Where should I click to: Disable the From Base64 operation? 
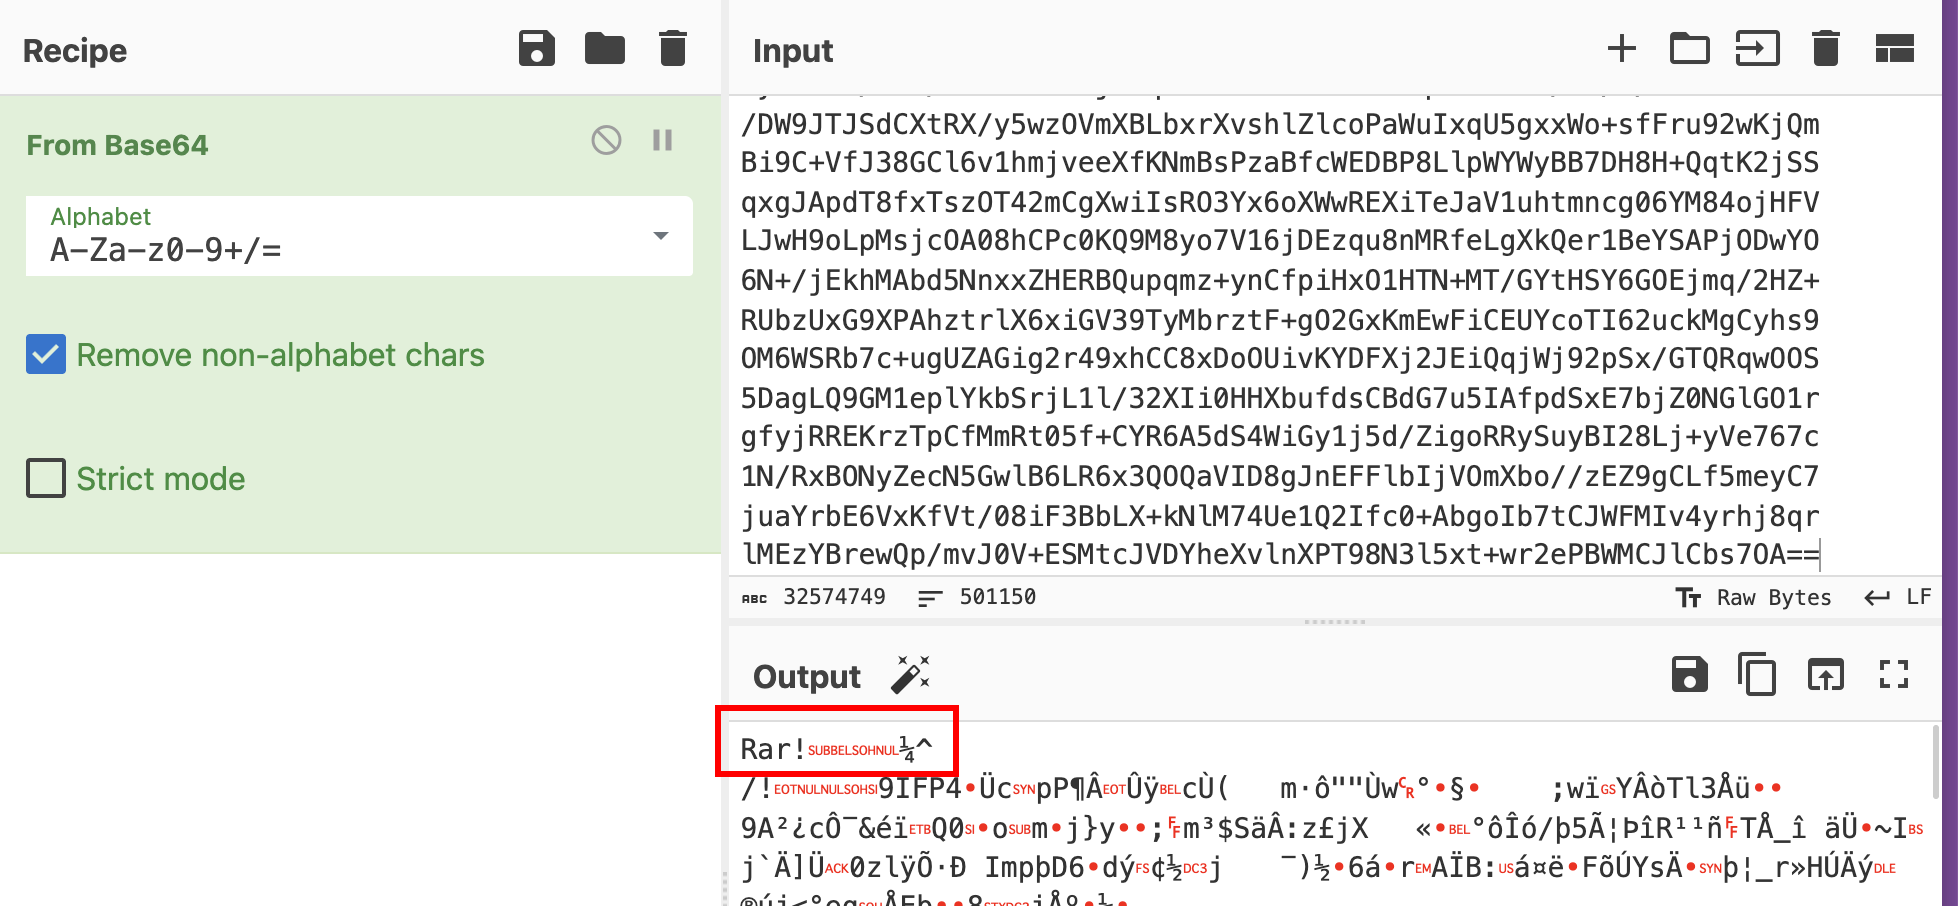[606, 140]
